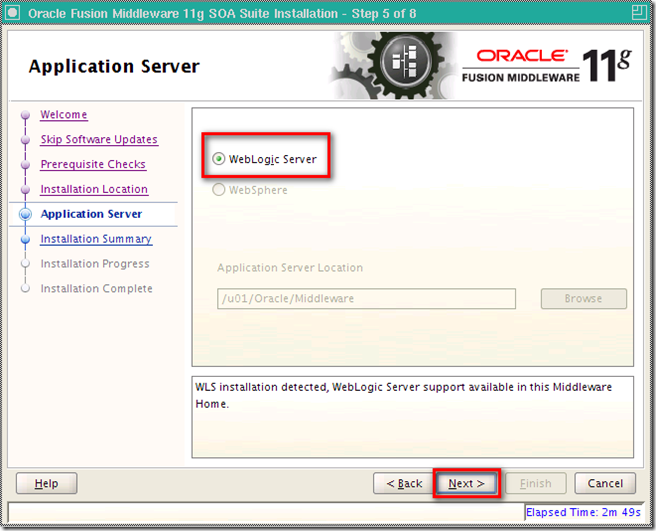The height and width of the screenshot is (531, 656).
Task: Select the Application Server step in sidebar
Action: (91, 214)
